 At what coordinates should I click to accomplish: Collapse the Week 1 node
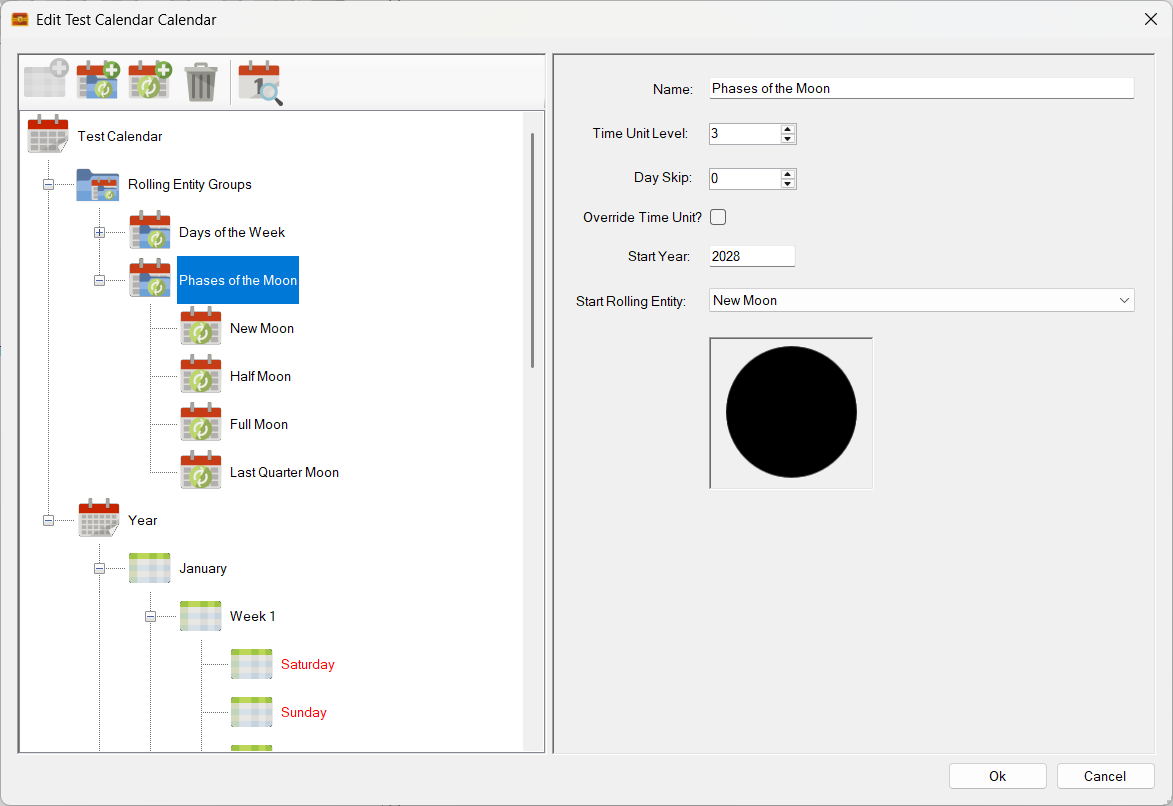pyautogui.click(x=150, y=617)
